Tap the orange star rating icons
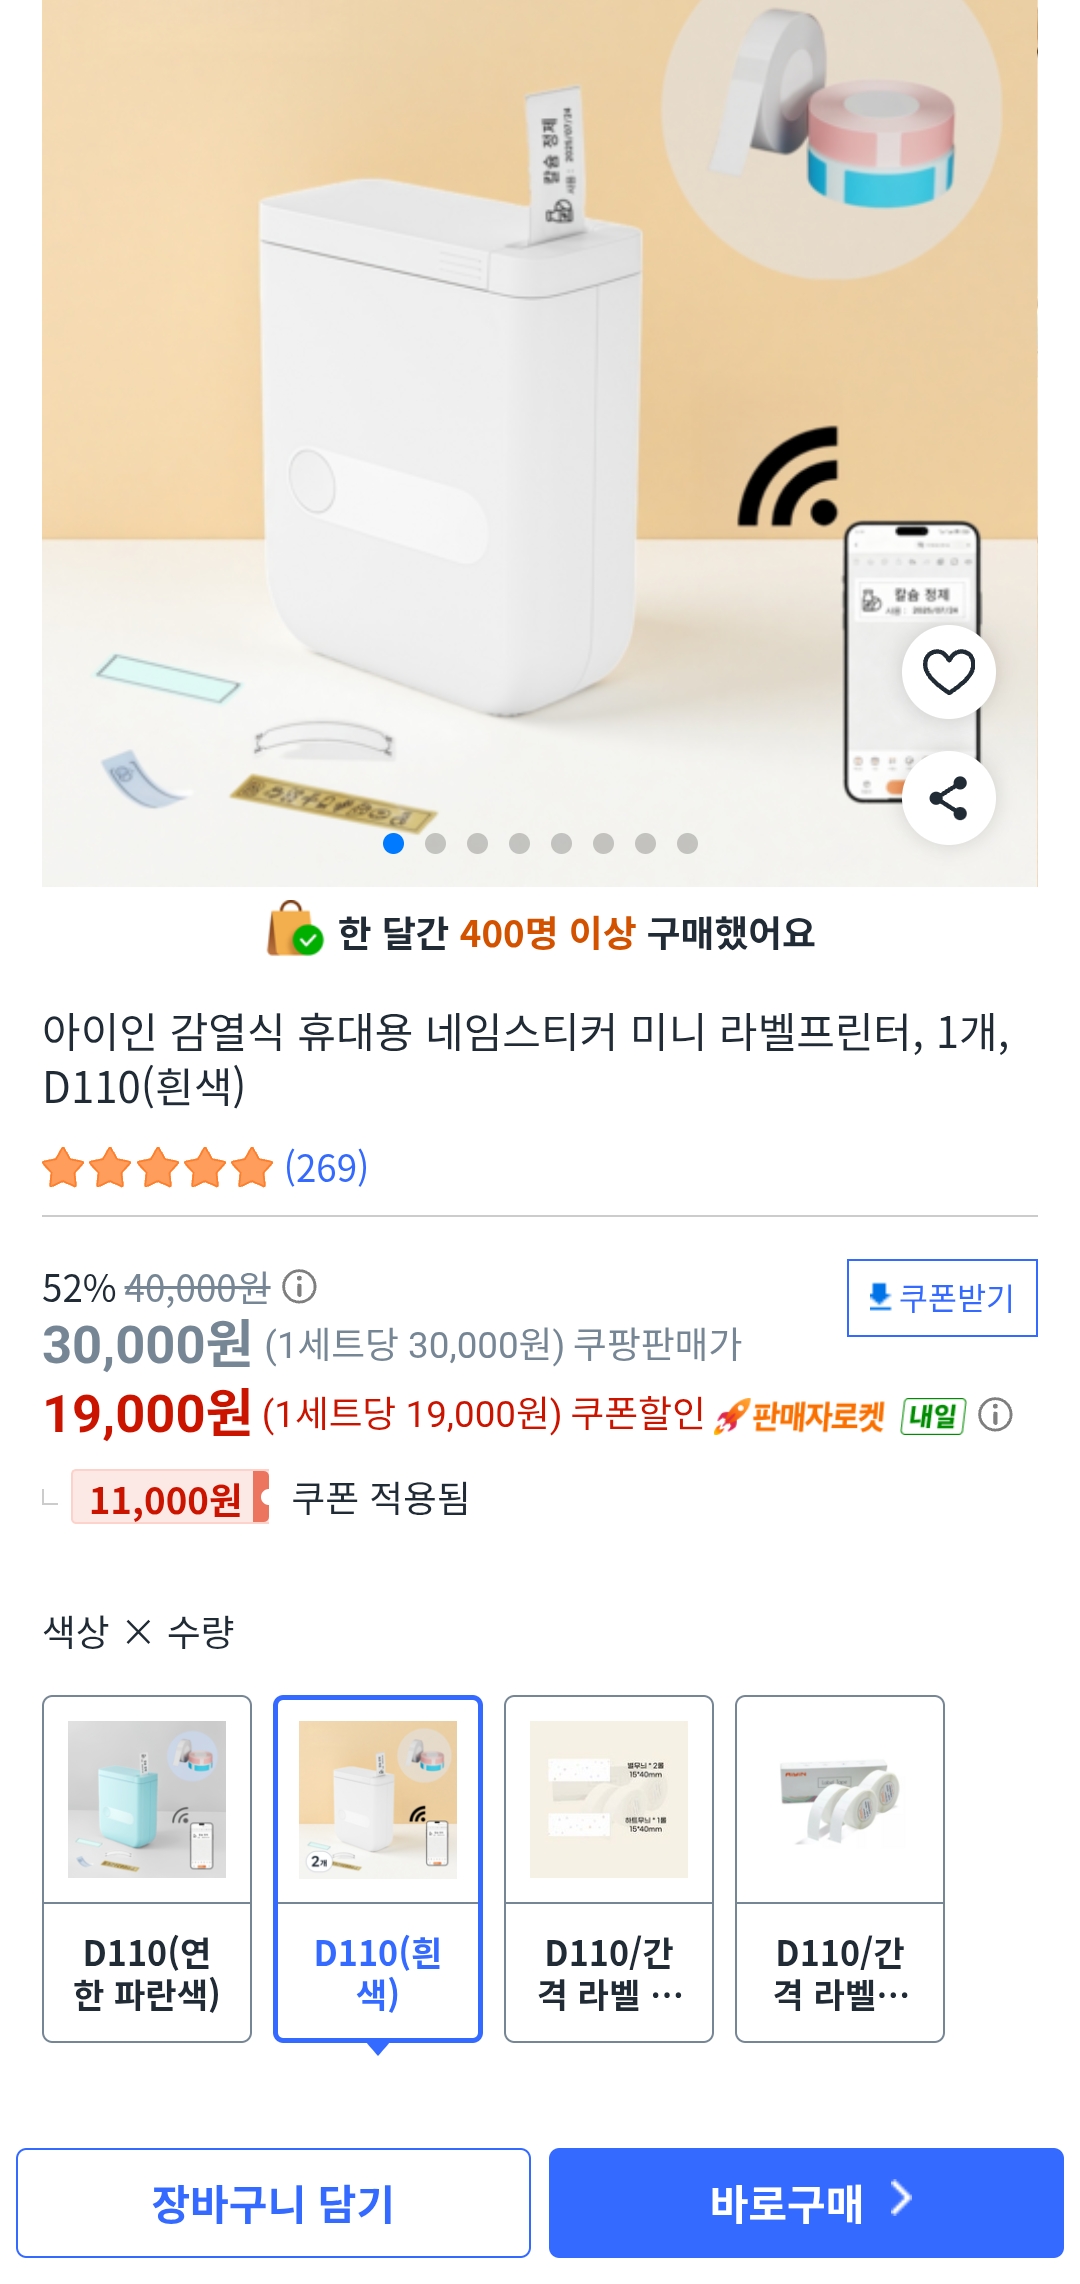Image resolution: width=1080 pixels, height=2284 pixels. click(157, 1168)
